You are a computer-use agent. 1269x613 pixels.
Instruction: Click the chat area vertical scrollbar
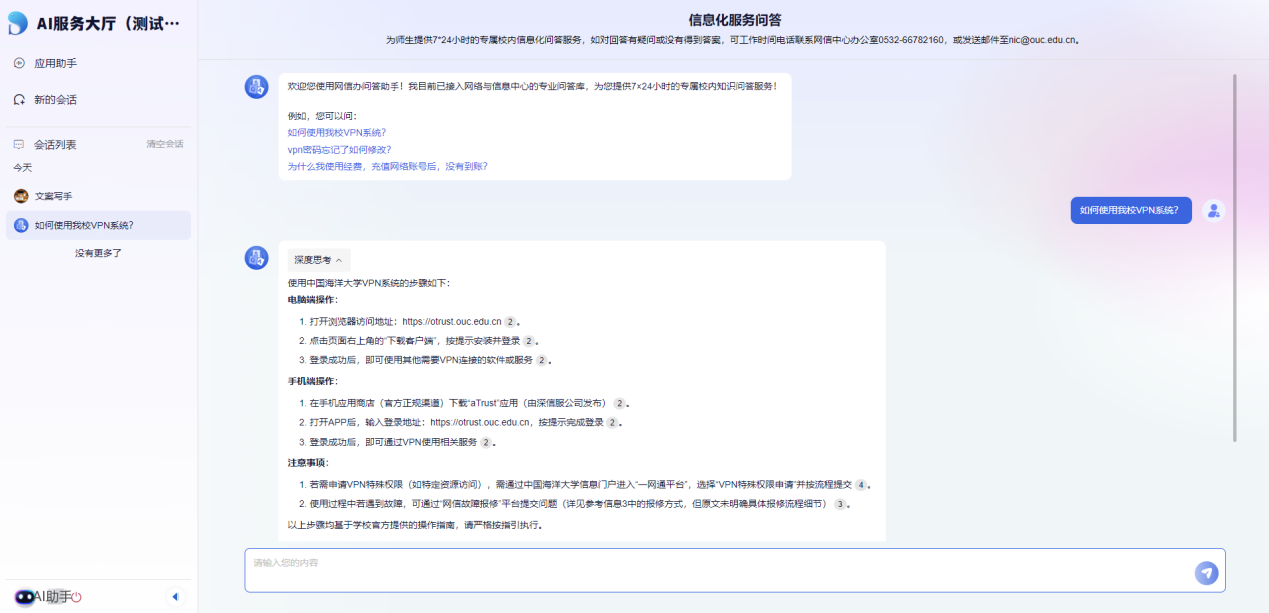pyautogui.click(x=1235, y=260)
